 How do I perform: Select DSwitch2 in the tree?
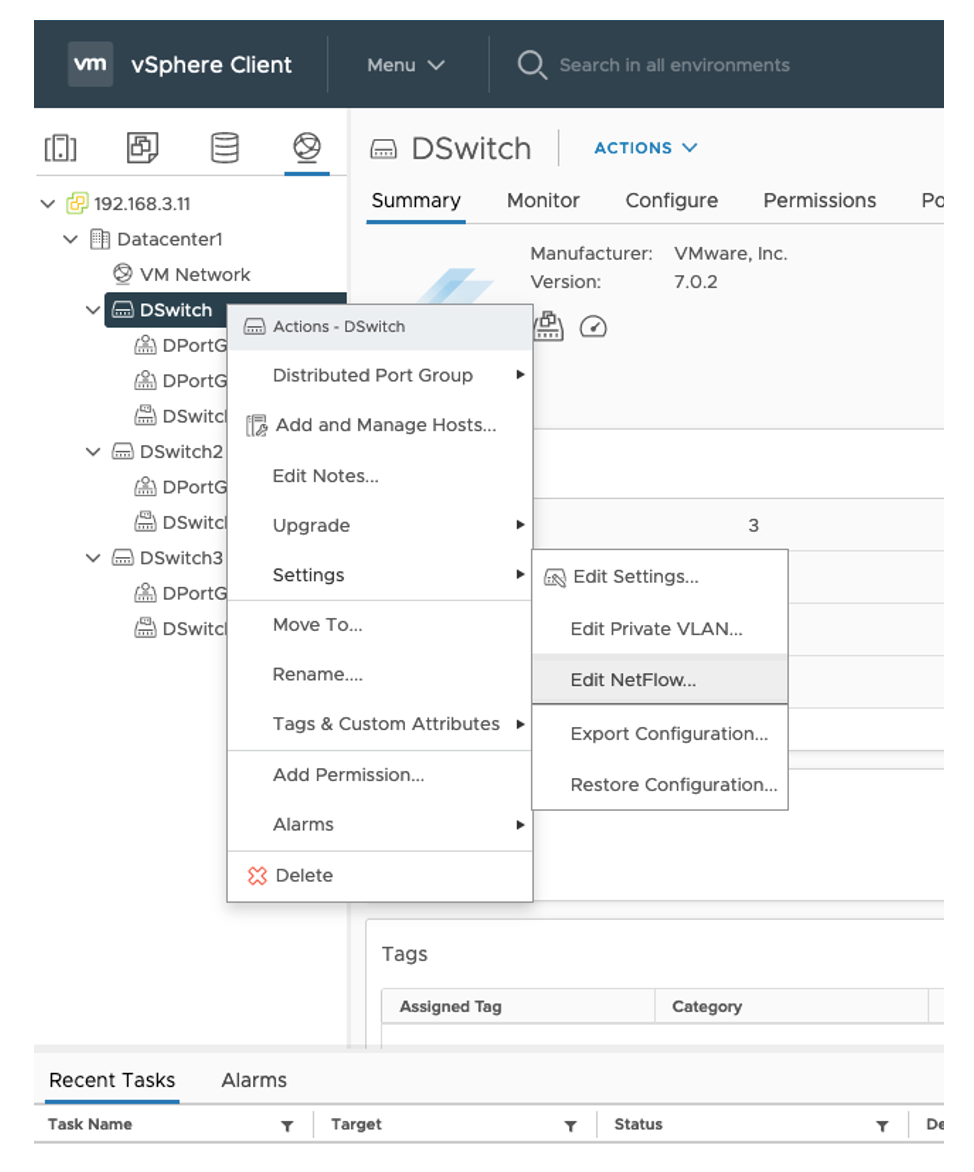pyautogui.click(x=181, y=451)
